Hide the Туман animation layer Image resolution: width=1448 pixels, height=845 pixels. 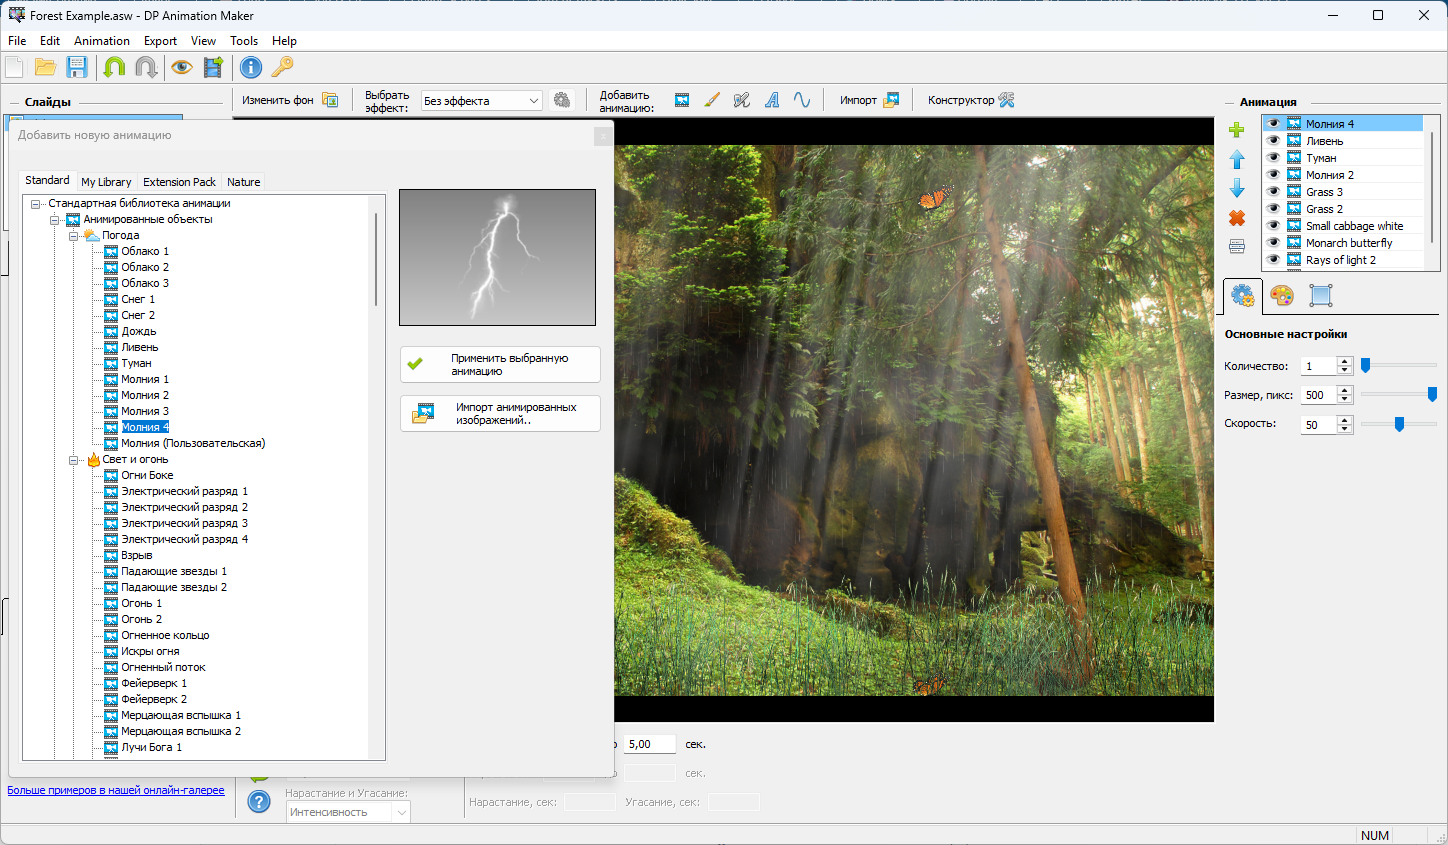point(1274,158)
